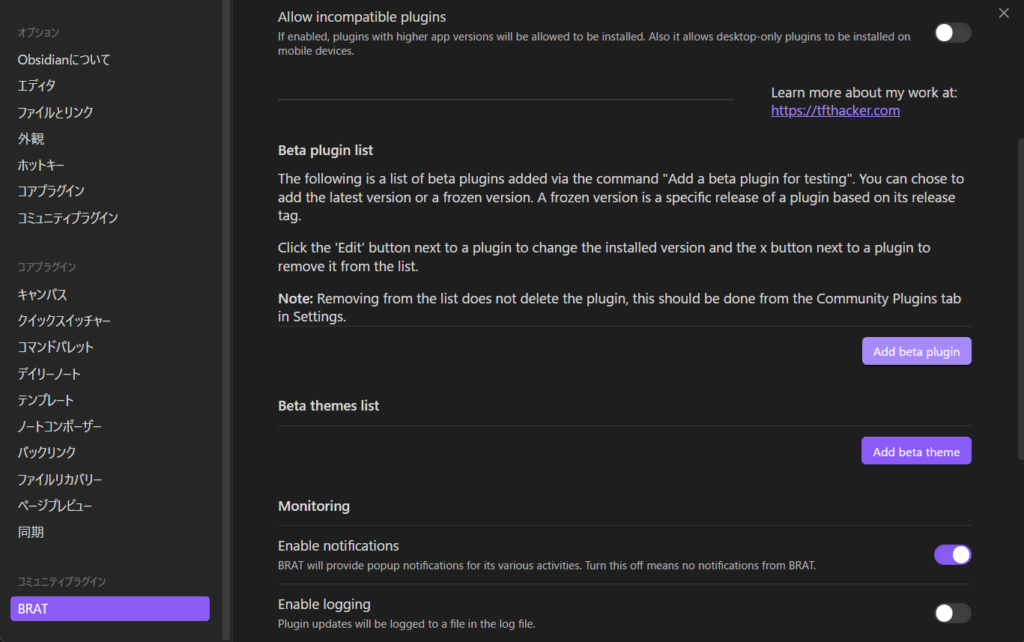Turn off Enable notifications toggle
Image resolution: width=1024 pixels, height=642 pixels.
(x=952, y=555)
